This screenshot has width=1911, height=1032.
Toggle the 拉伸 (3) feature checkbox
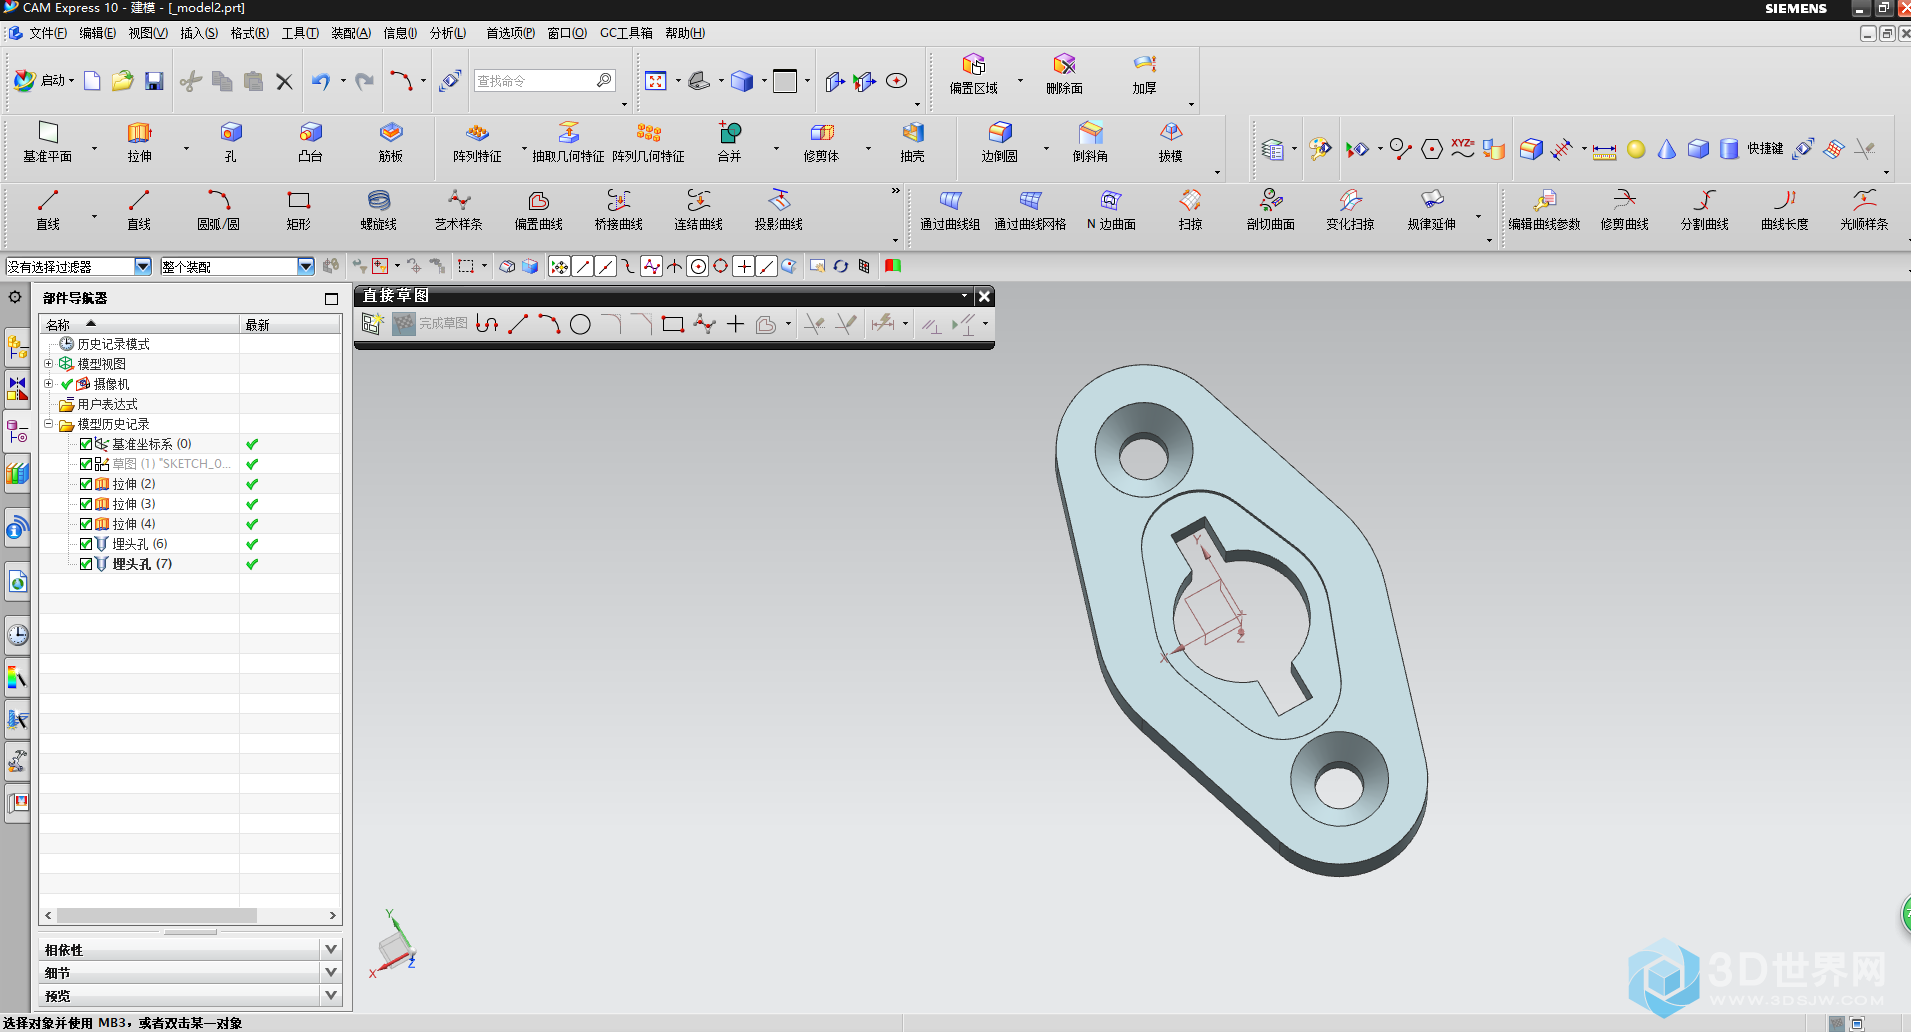[86, 504]
